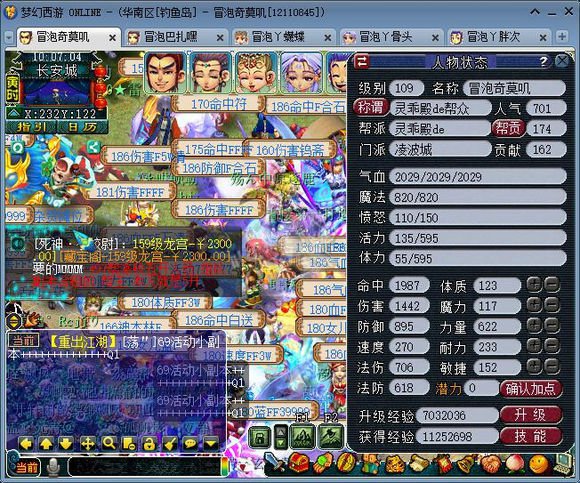Open the treasure chest inventory icon
Image resolution: width=580 pixels, height=483 pixels.
tap(299, 463)
